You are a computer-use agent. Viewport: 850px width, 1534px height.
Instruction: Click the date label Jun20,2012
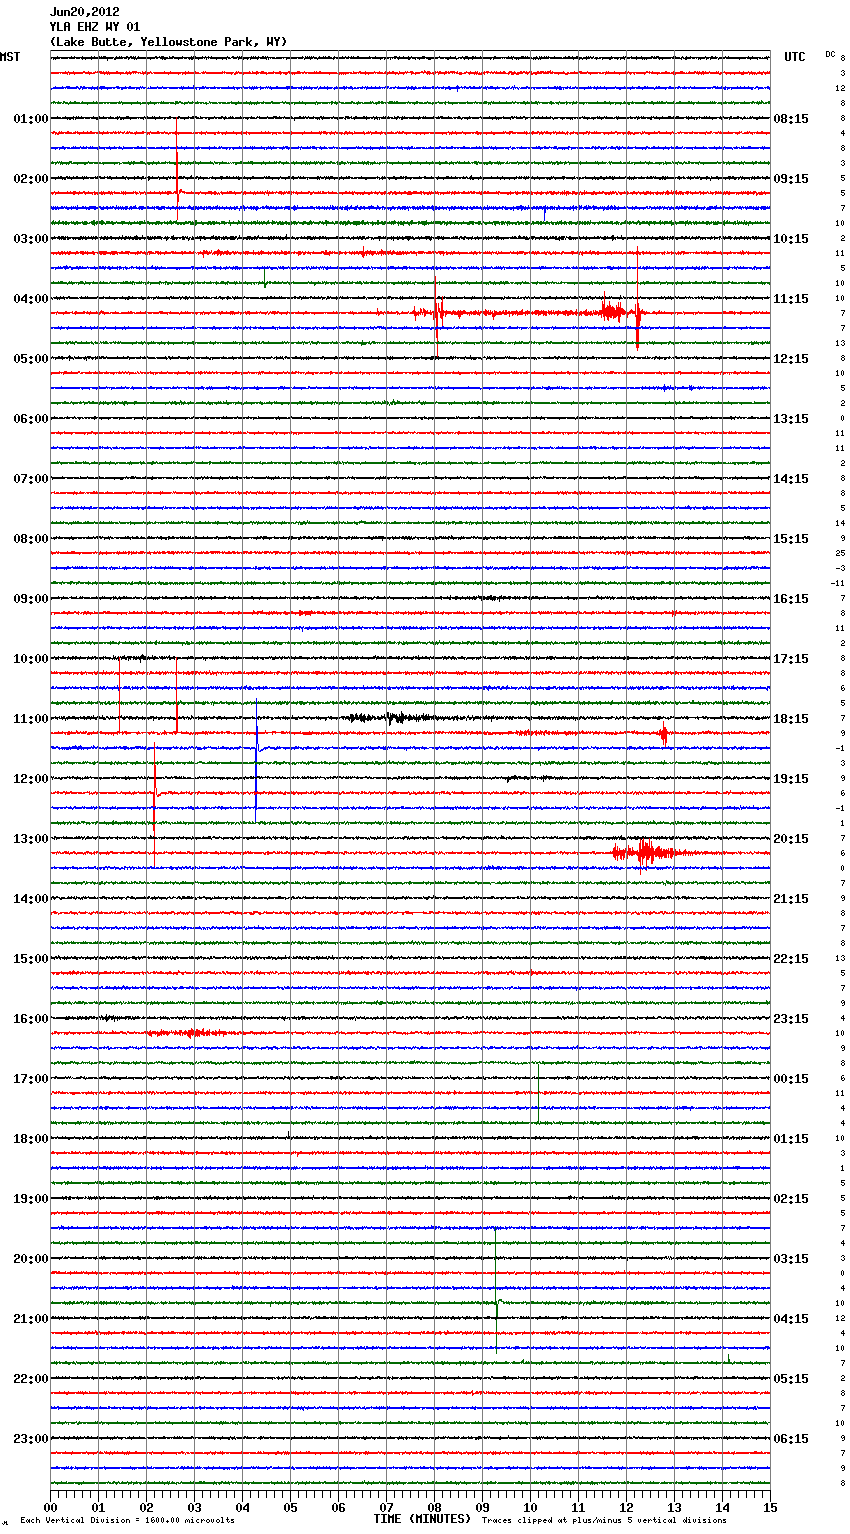pos(85,12)
